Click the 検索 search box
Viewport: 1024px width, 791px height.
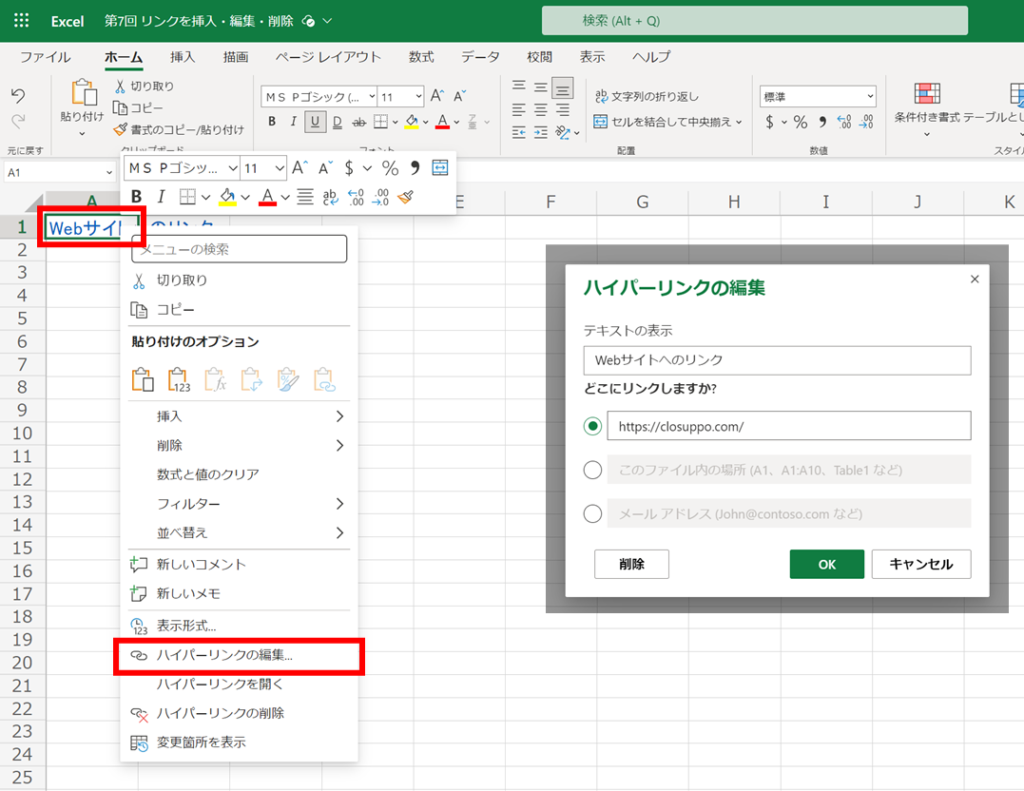[x=754, y=21]
